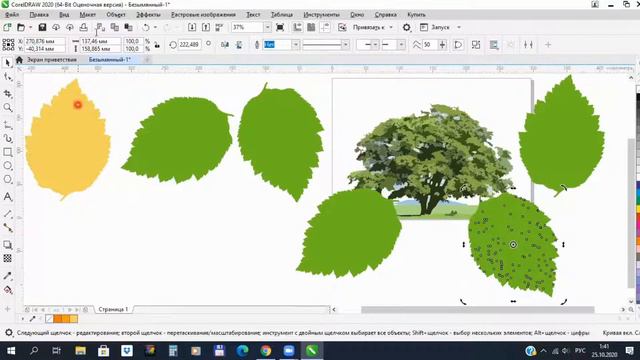Click the no-fill swatch in document palette
This screenshot has width=640, height=360.
coord(49,319)
